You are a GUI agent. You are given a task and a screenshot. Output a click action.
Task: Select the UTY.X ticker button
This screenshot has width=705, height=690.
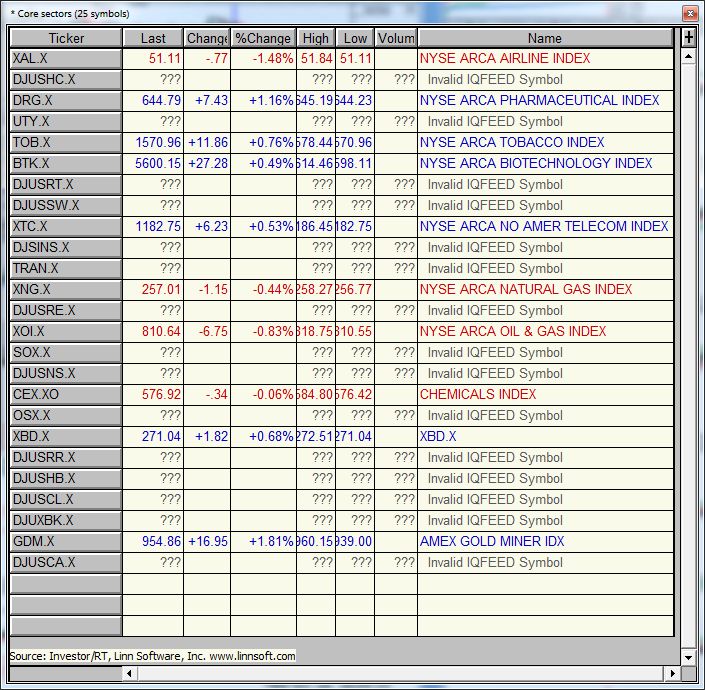point(66,121)
